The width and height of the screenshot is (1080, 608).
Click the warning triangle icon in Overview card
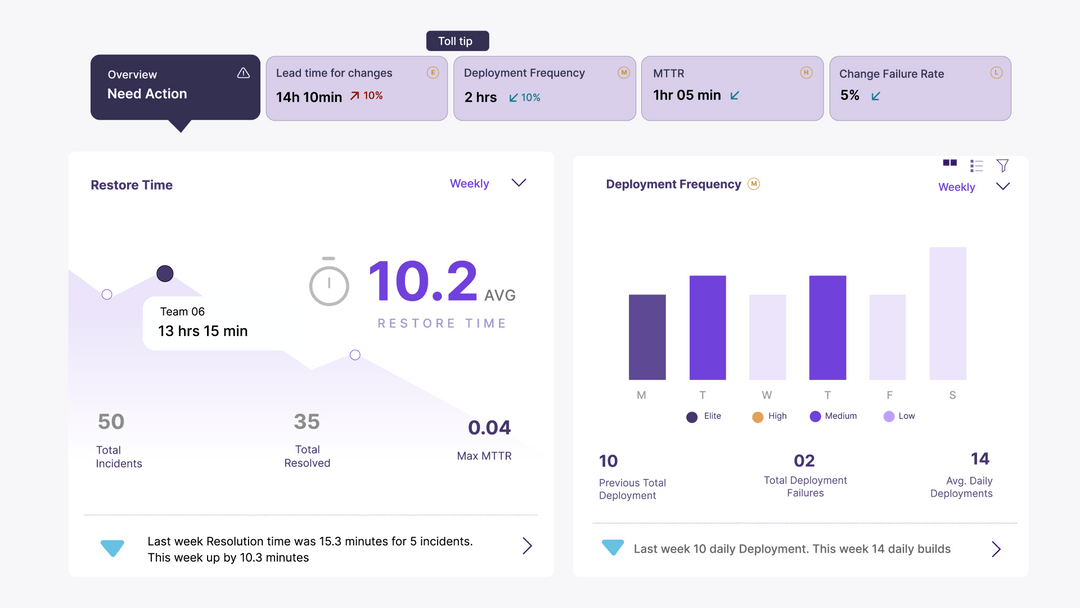point(243,73)
